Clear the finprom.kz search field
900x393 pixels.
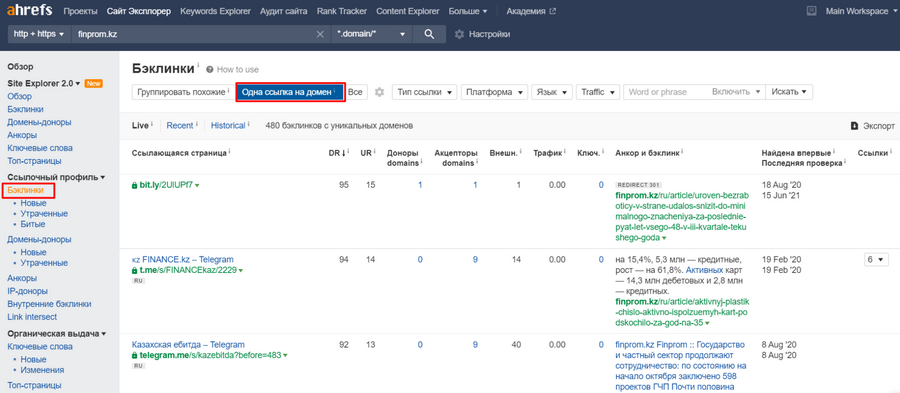pyautogui.click(x=320, y=34)
